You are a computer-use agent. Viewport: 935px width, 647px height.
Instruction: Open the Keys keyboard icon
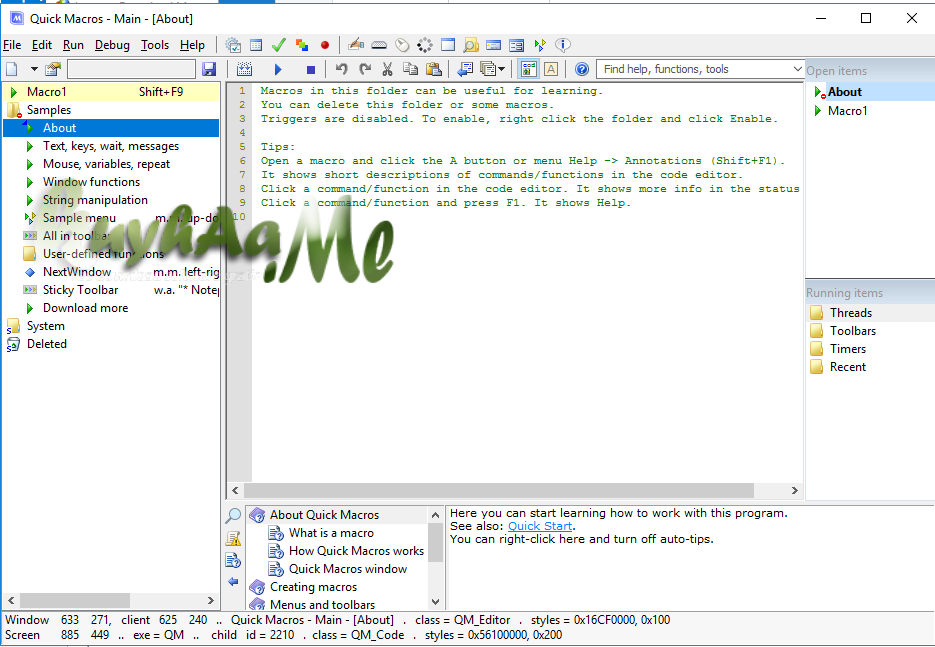tap(379, 45)
